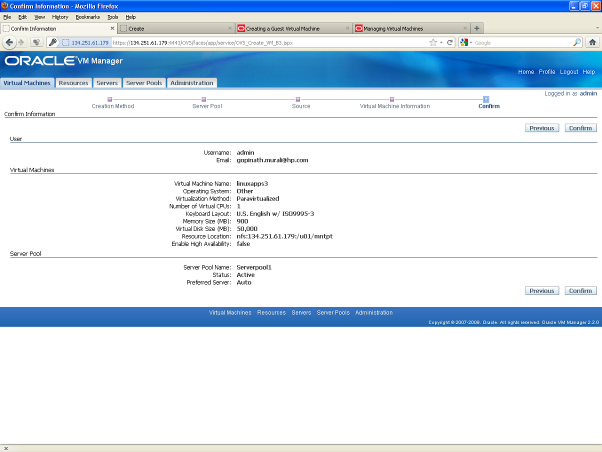Click the resource location nfs path text
Viewport: 602px width, 452px height.
284,236
